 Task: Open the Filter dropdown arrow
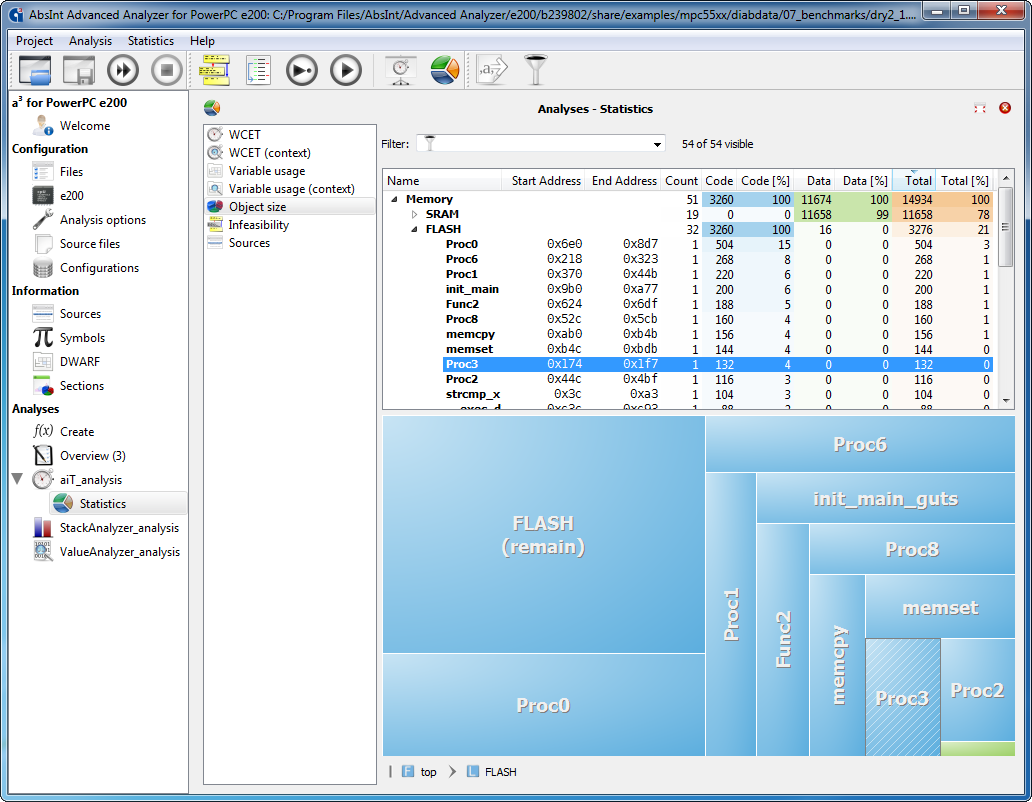point(657,144)
